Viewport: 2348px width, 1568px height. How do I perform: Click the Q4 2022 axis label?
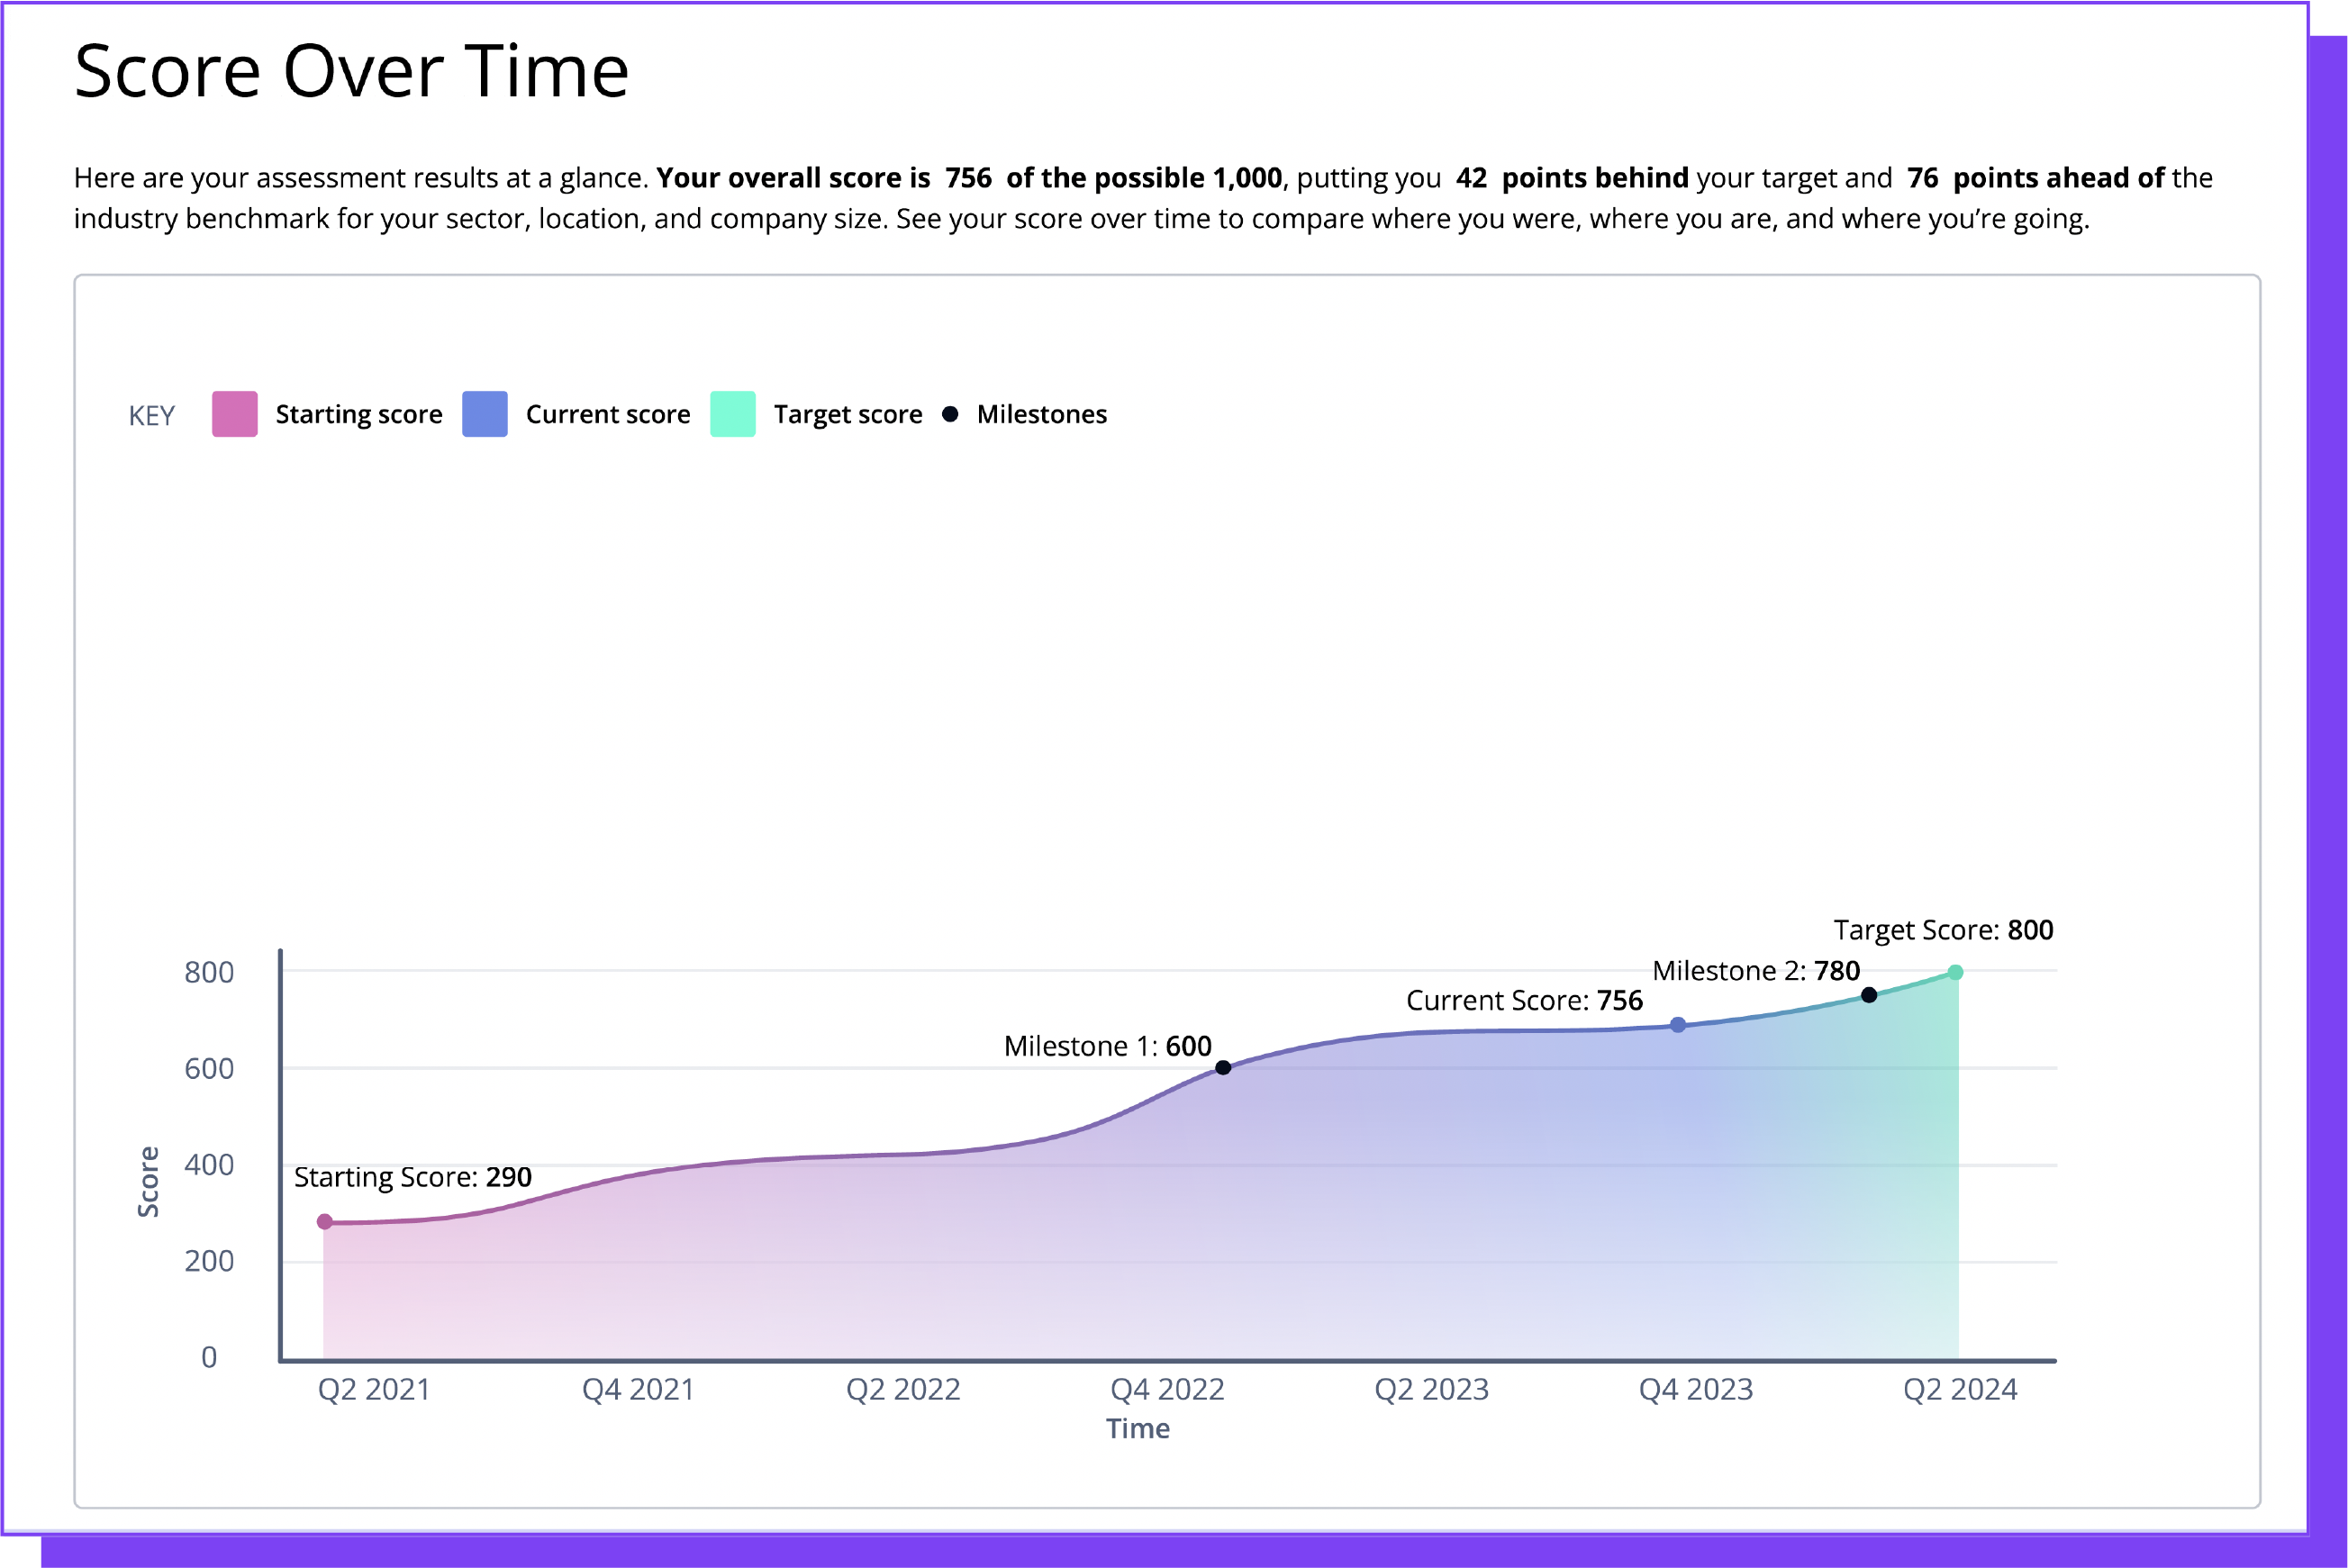point(1167,1390)
